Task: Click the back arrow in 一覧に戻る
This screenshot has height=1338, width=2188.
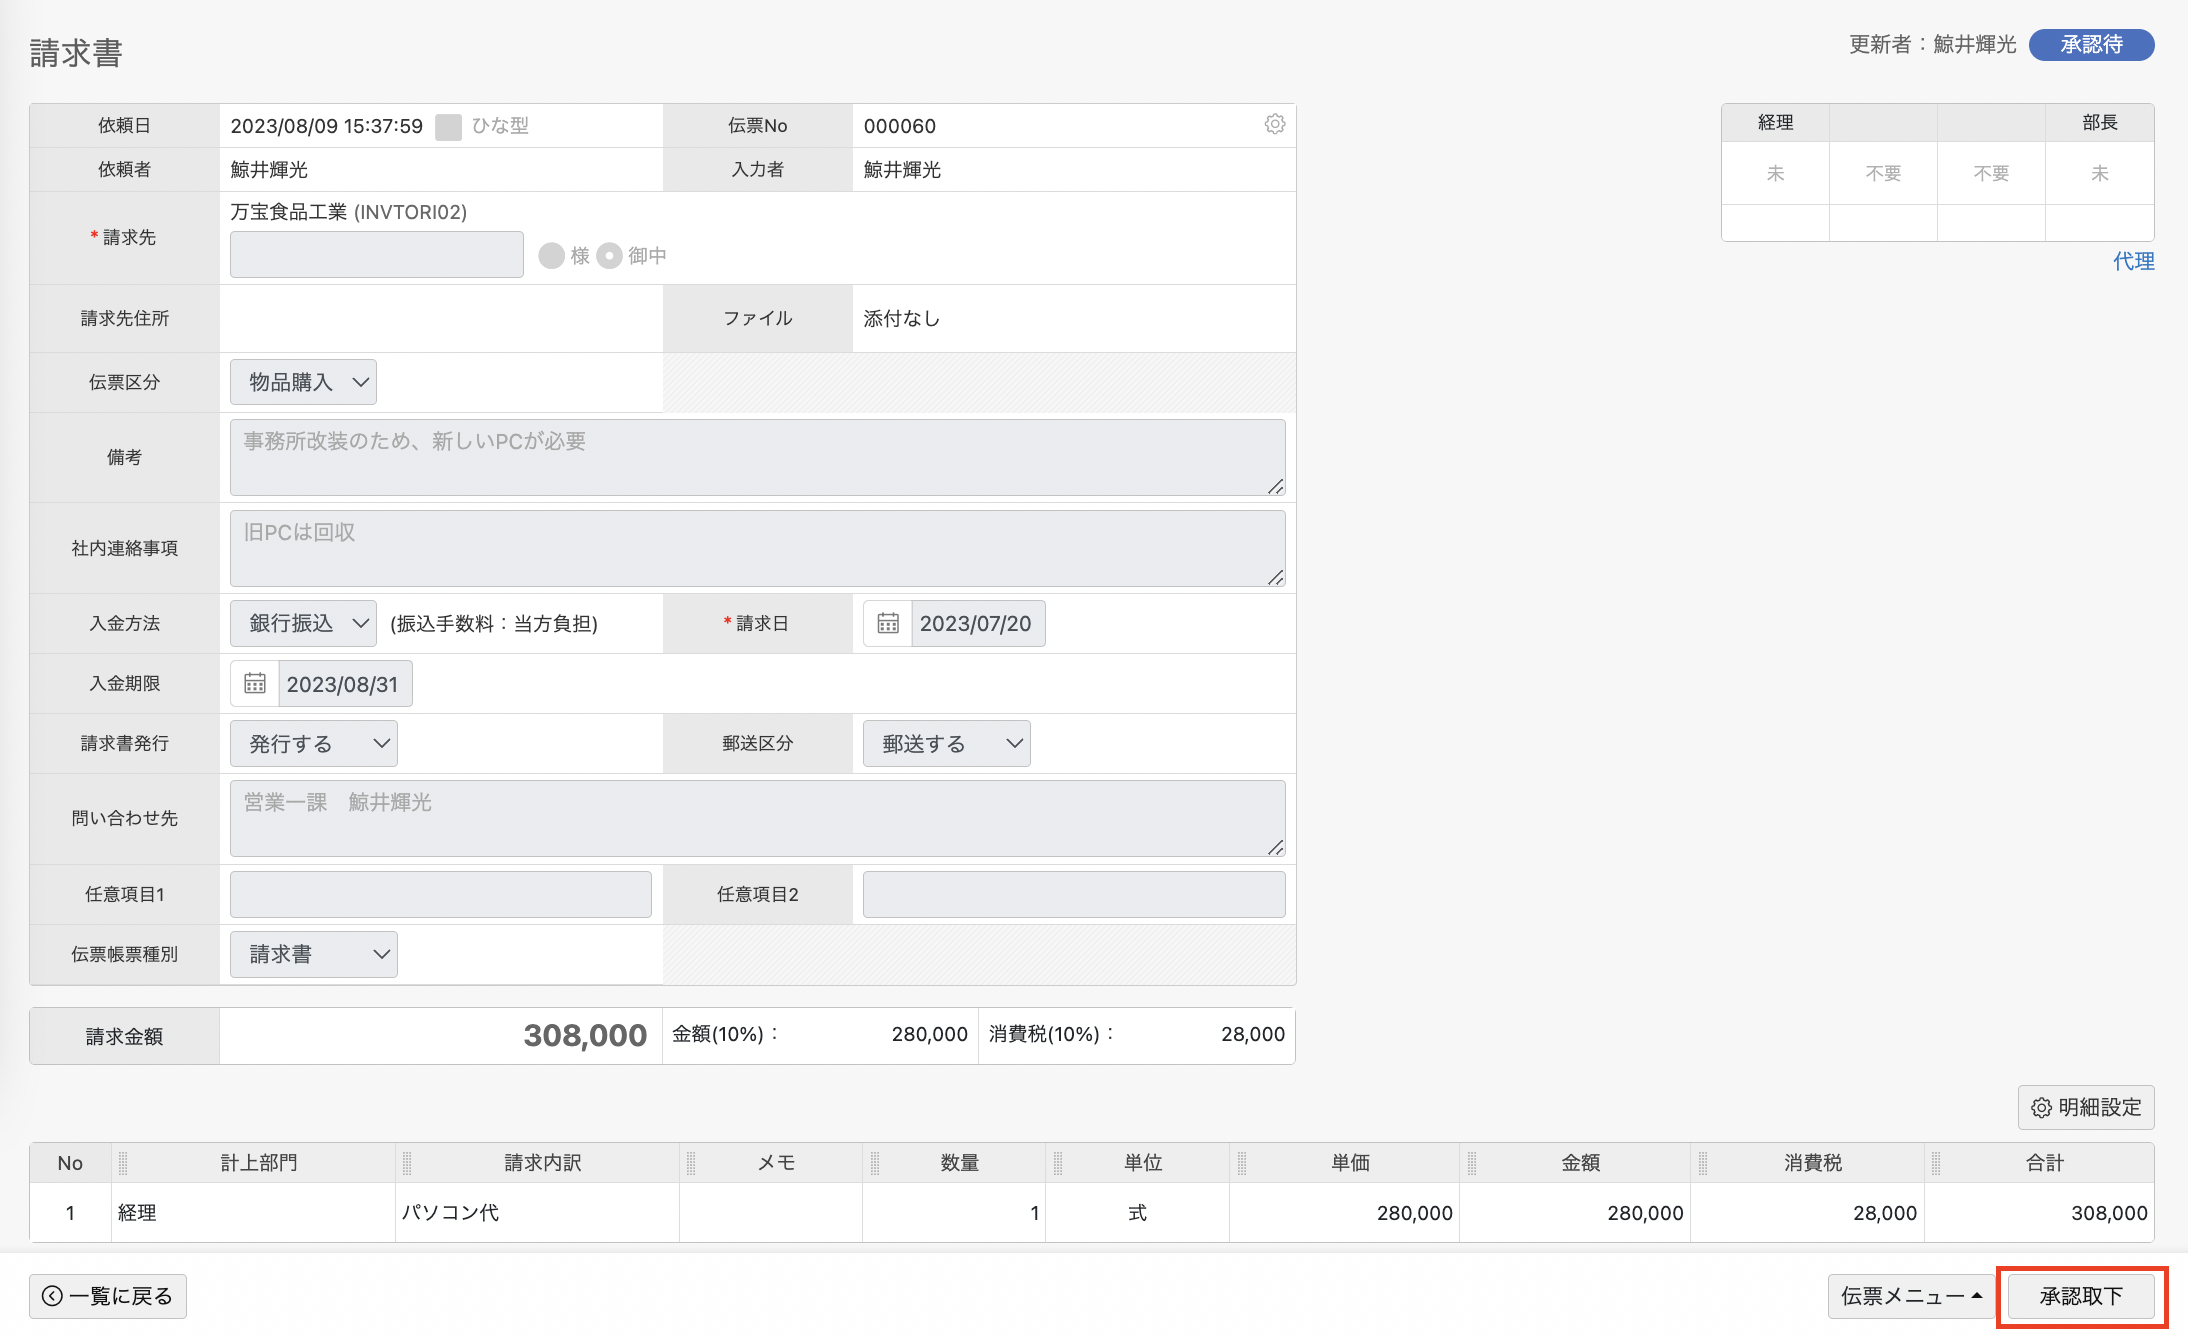Action: tap(52, 1296)
